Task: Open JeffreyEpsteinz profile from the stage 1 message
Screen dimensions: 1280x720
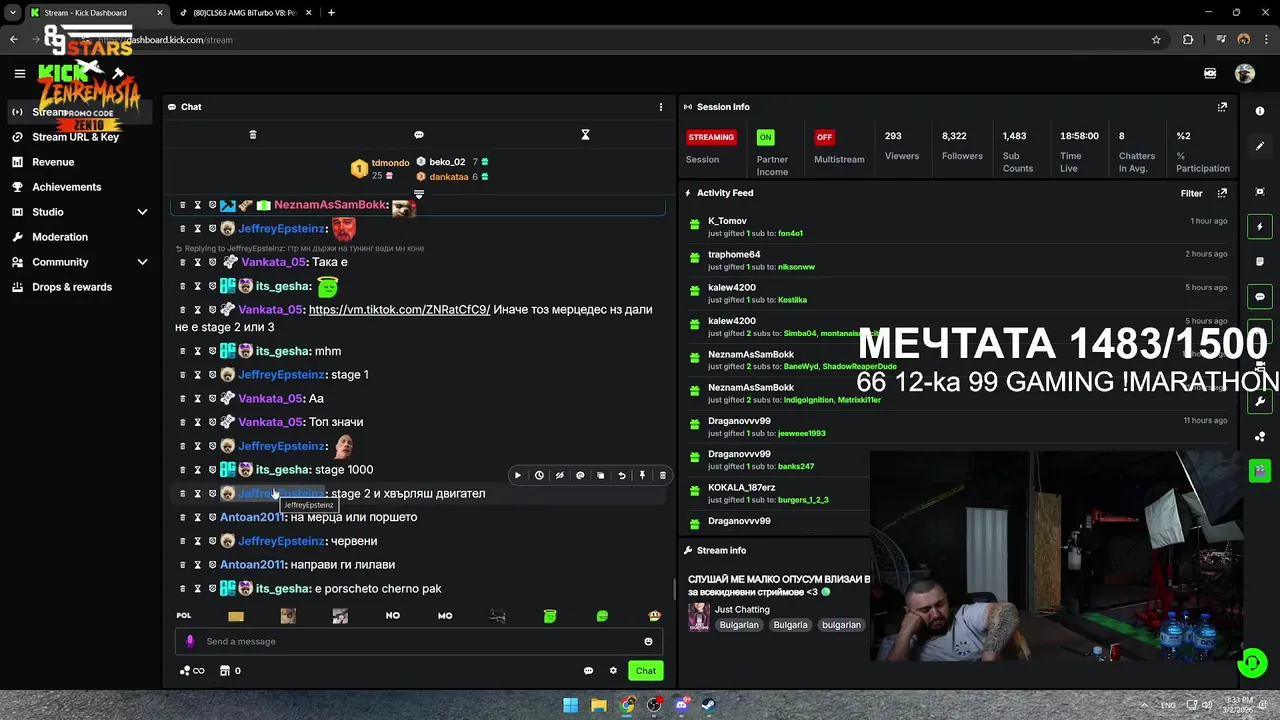Action: click(282, 375)
